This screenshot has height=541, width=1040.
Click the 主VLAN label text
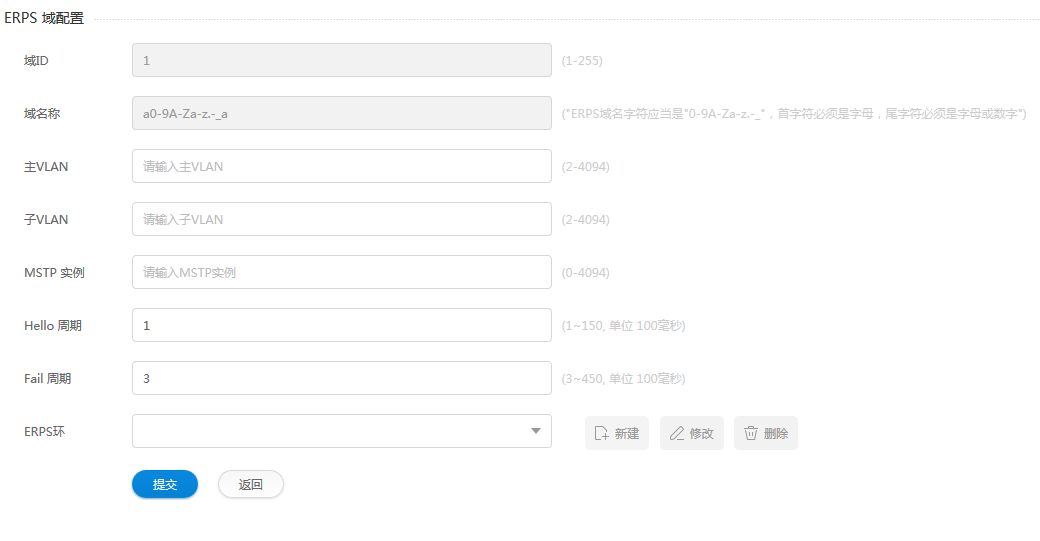click(x=46, y=167)
